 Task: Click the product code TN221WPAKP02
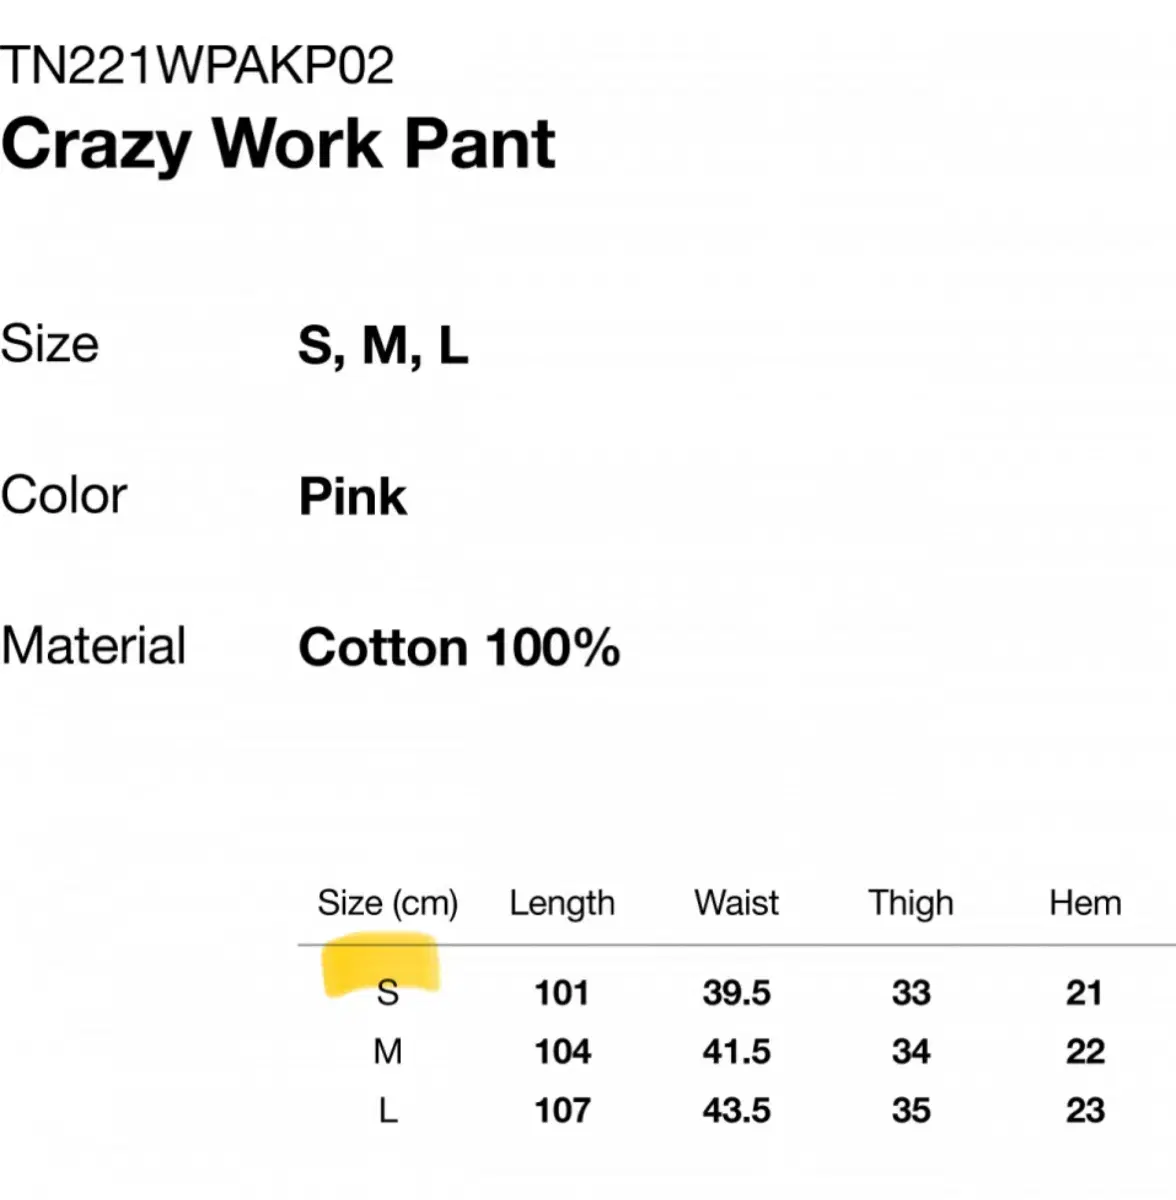pos(198,65)
